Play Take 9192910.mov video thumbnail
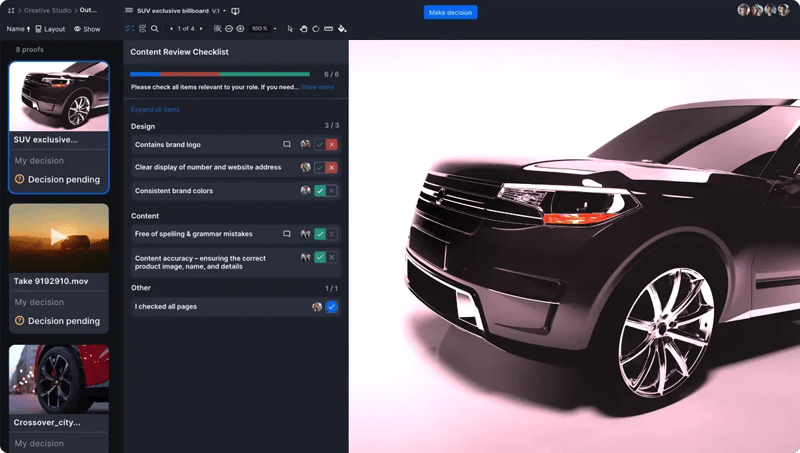800x453 pixels. pyautogui.click(x=59, y=238)
